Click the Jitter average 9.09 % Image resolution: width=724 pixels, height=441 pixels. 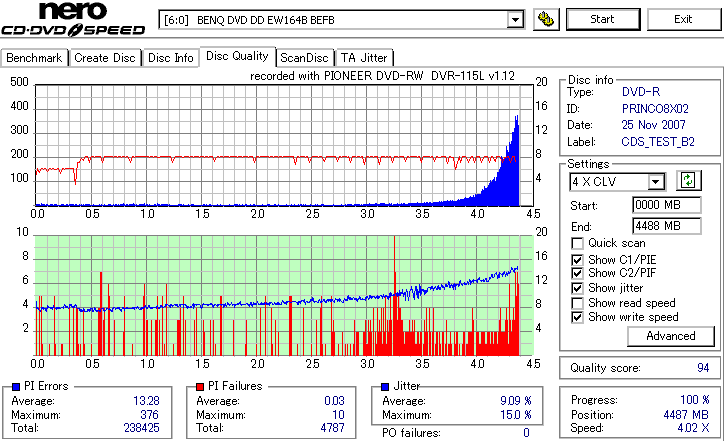516,401
